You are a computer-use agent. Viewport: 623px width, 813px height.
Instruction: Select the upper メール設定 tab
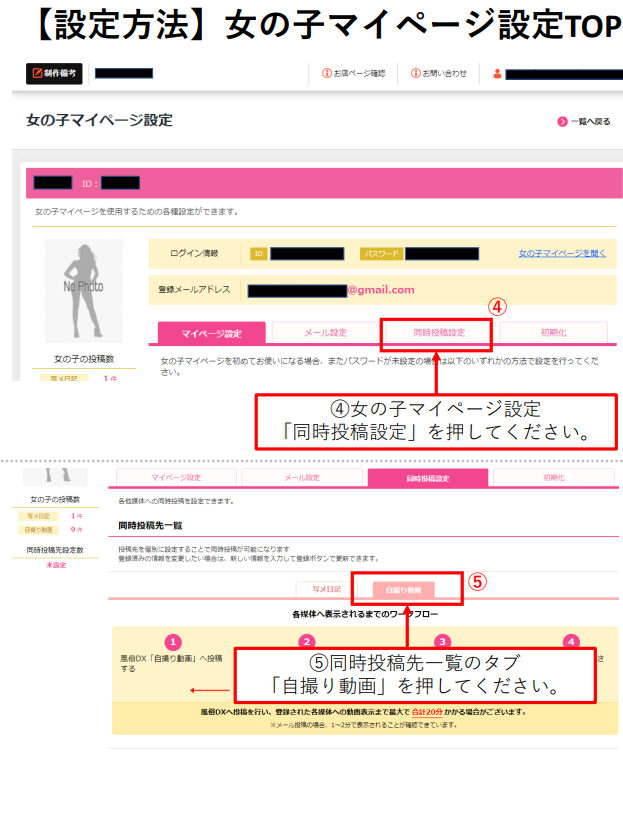(325, 332)
